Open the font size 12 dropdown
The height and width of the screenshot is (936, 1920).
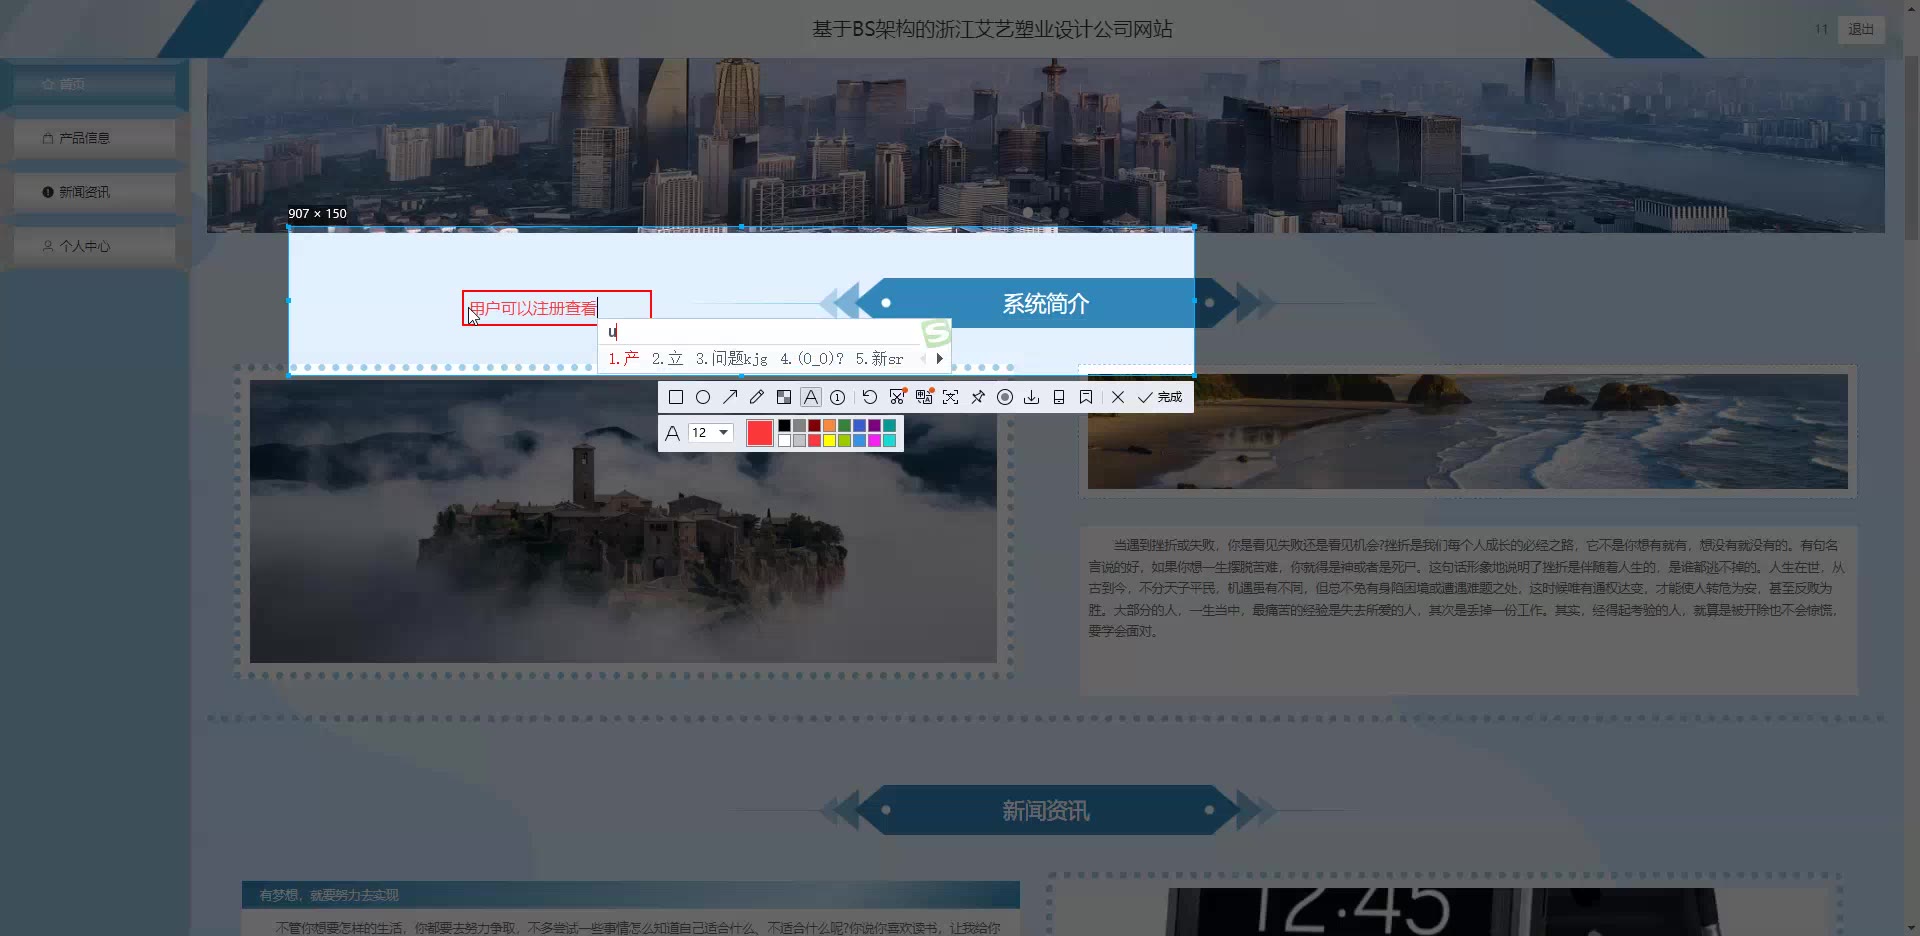pos(711,433)
